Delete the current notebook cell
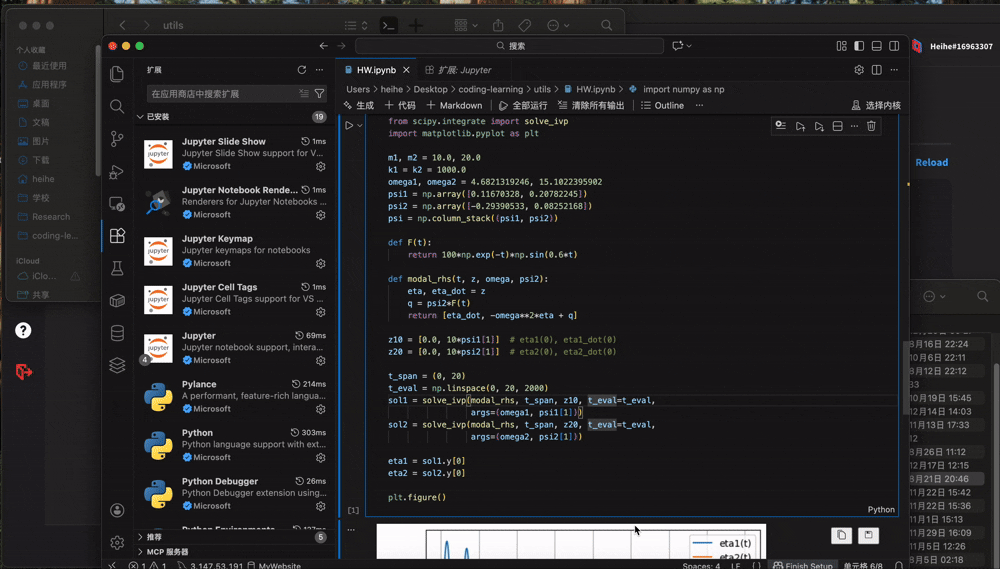The width and height of the screenshot is (1000, 569). (x=871, y=127)
